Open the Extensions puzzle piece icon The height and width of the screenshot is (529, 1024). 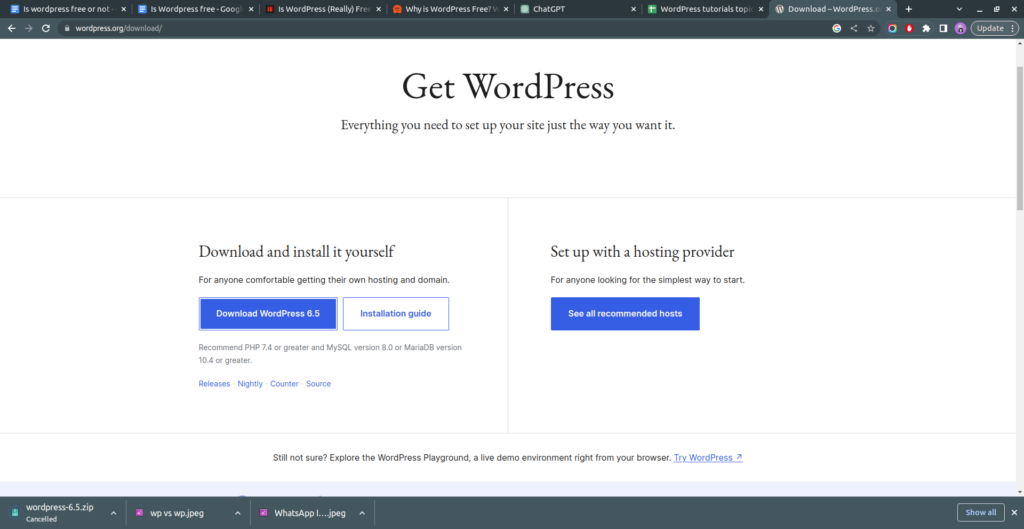point(926,28)
